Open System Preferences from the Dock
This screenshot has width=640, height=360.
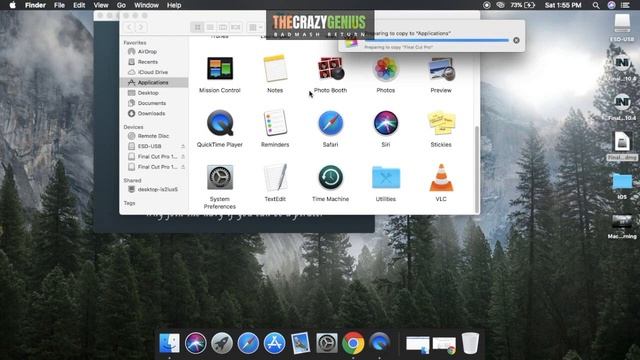pyautogui.click(x=327, y=343)
